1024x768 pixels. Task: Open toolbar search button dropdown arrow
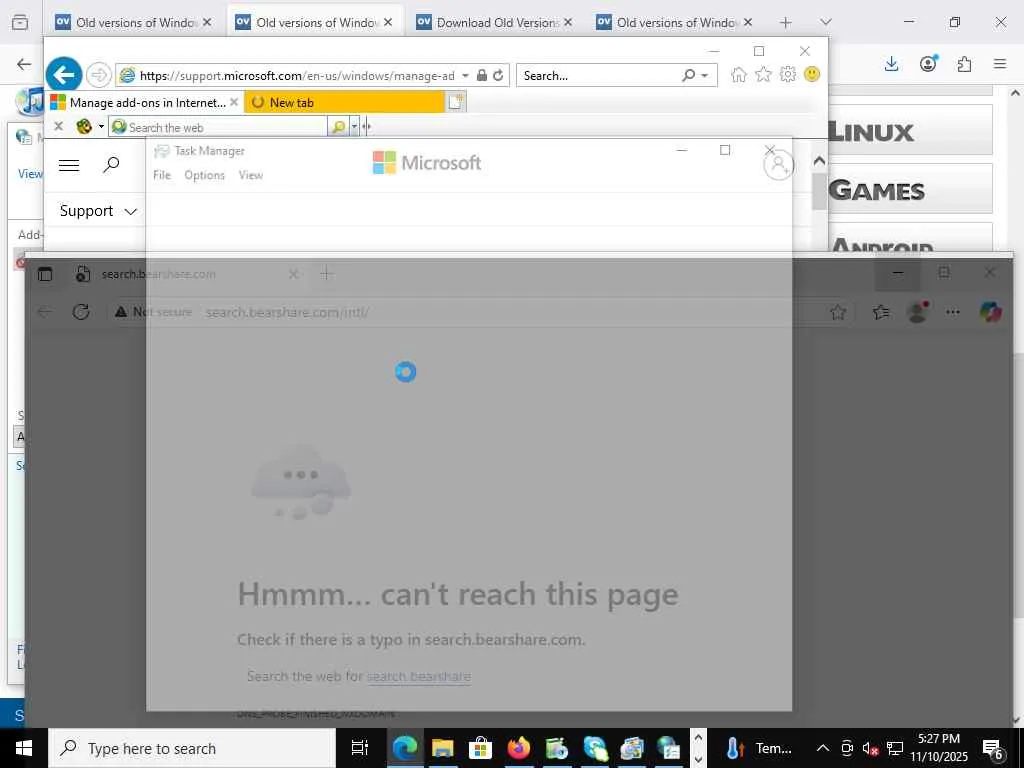[354, 127]
